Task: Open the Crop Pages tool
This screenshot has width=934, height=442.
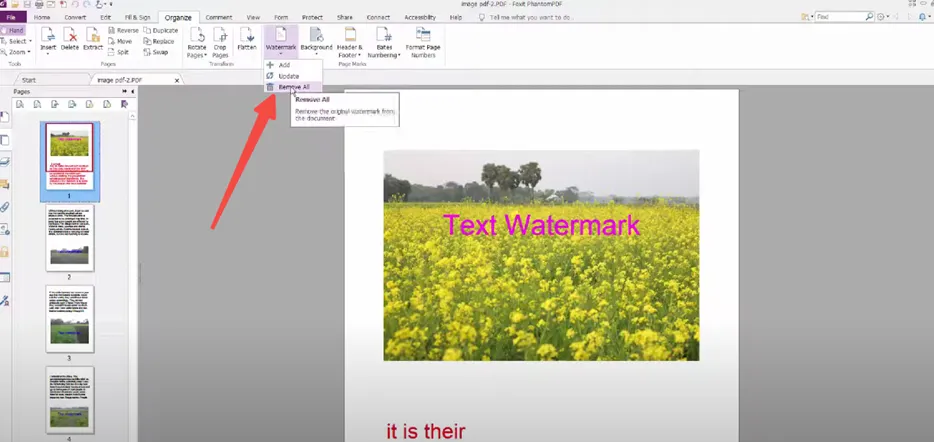Action: pyautogui.click(x=220, y=42)
